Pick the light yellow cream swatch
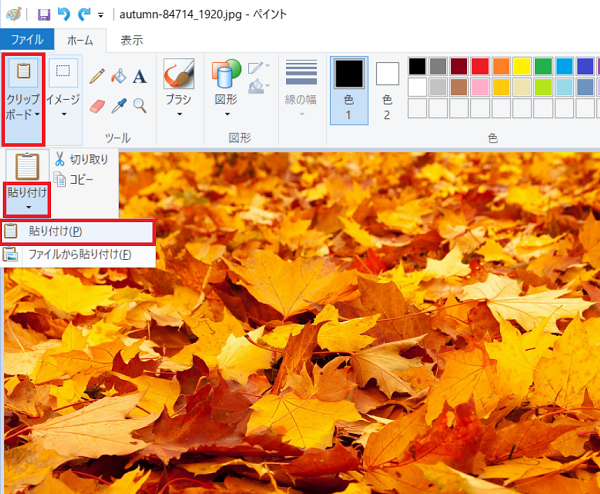The height and width of the screenshot is (494, 600). point(522,87)
